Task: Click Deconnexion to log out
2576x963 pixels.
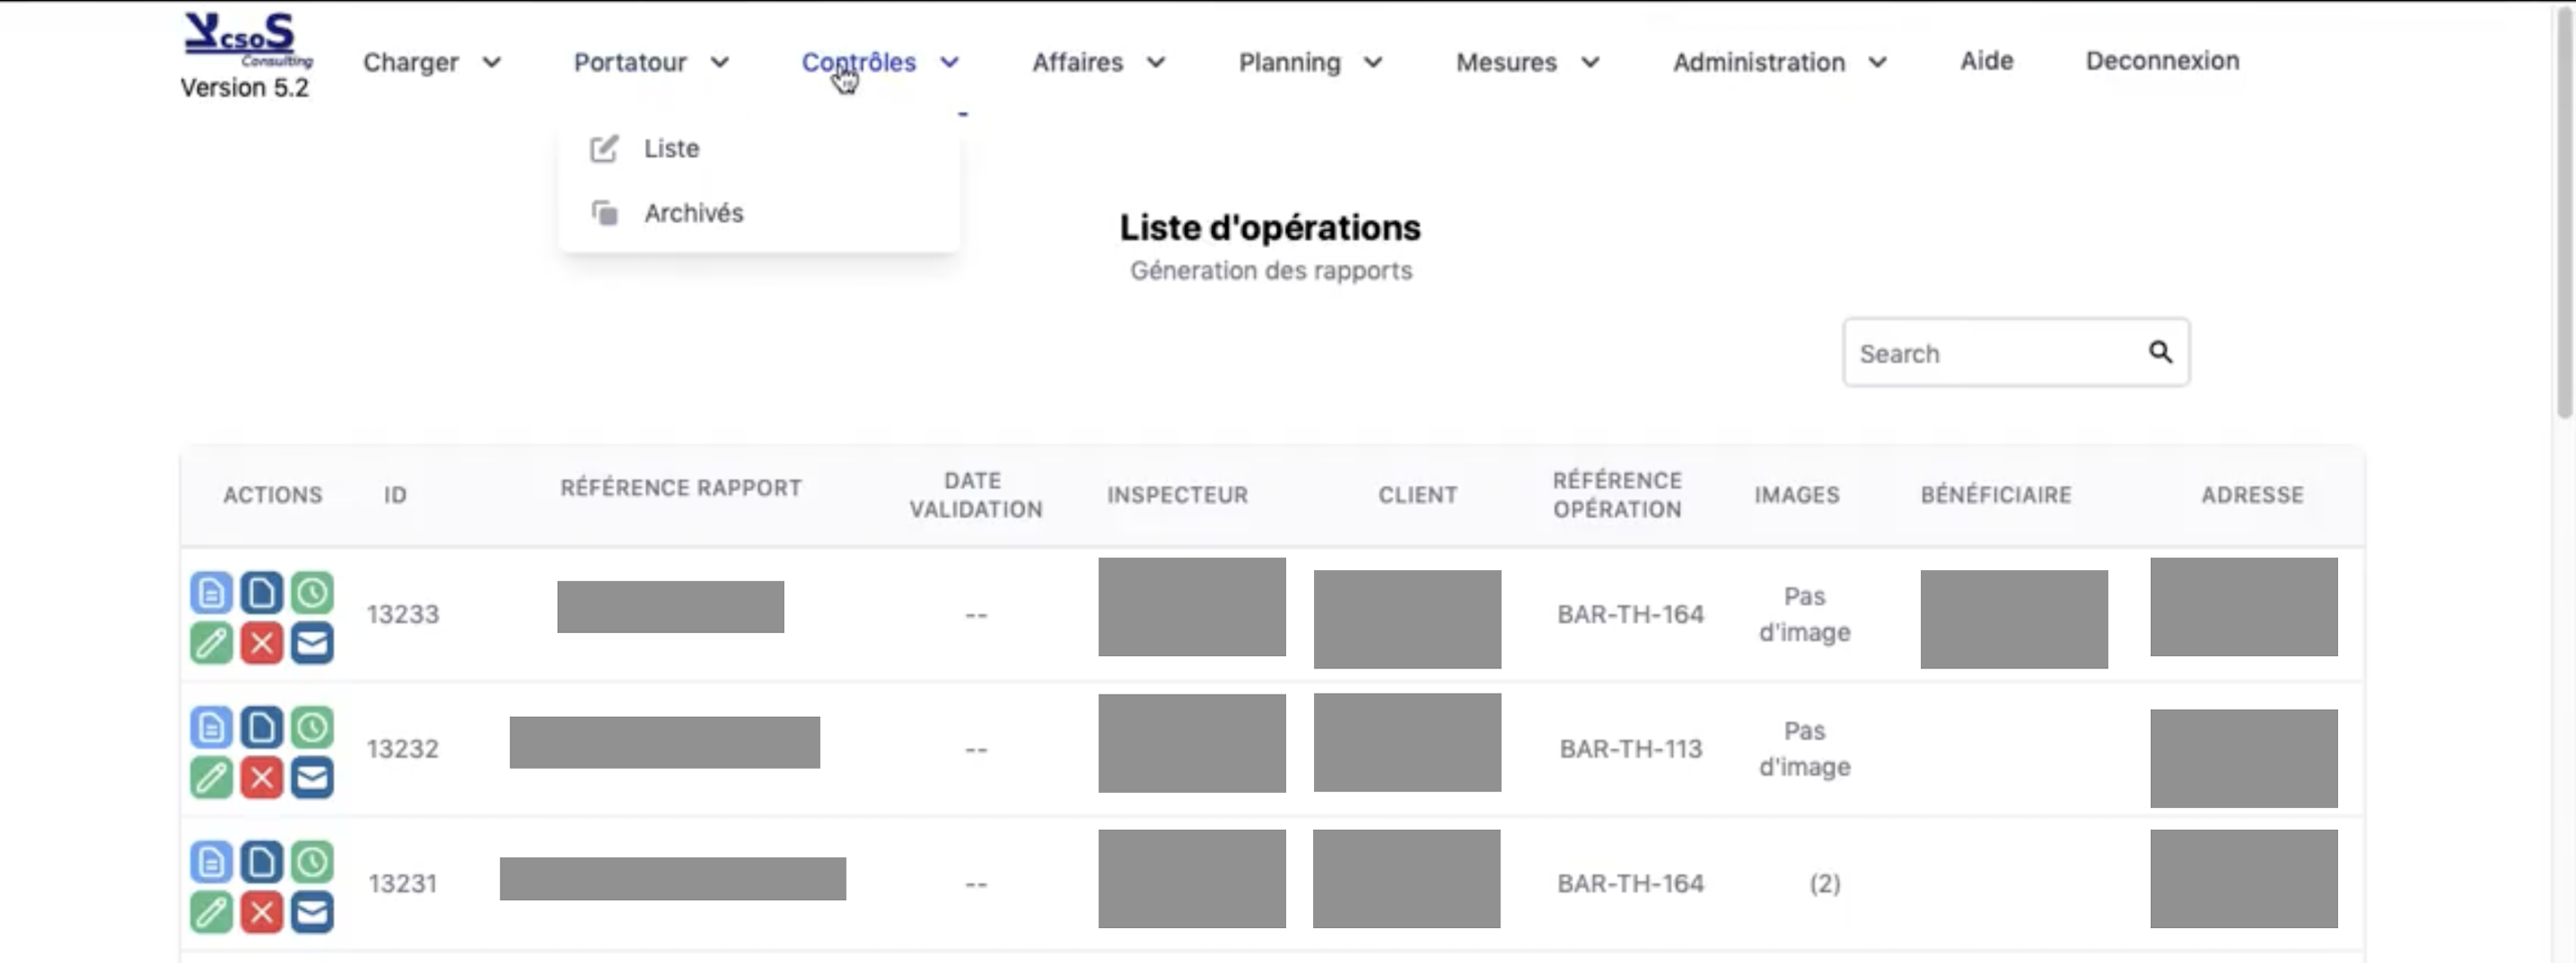Action: pyautogui.click(x=2162, y=60)
